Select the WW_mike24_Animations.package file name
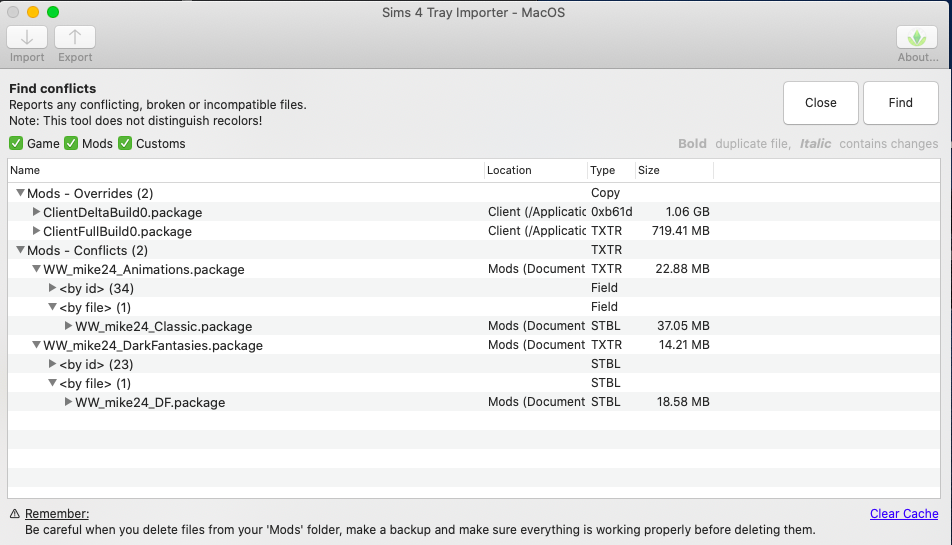This screenshot has width=952, height=545. [x=144, y=269]
